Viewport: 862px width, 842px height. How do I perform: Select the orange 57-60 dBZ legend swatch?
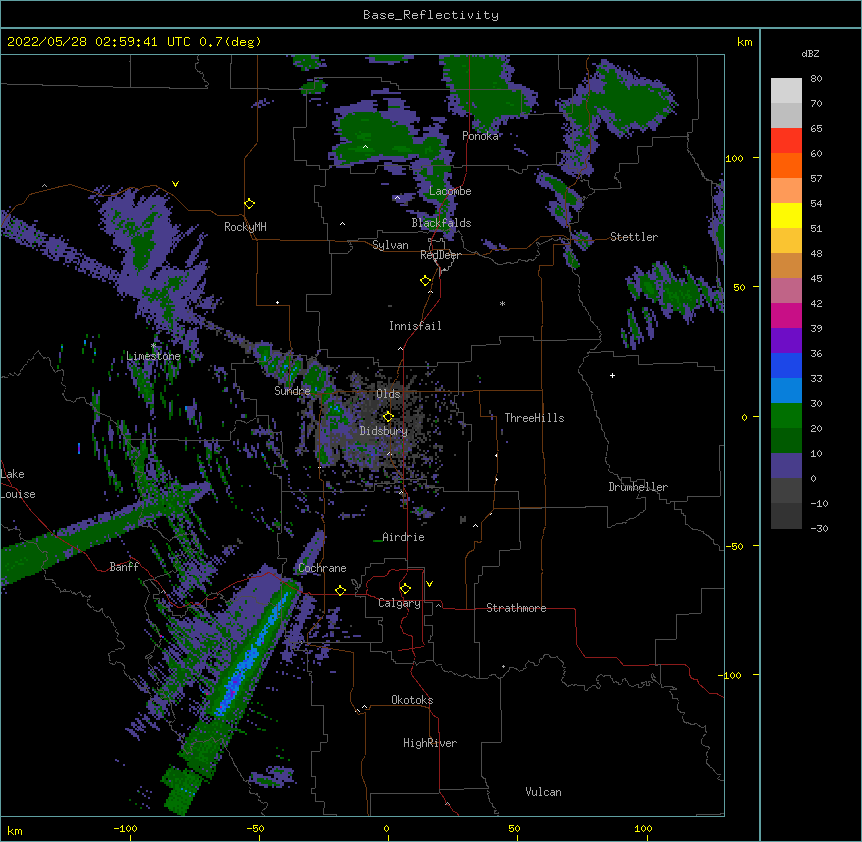click(786, 165)
